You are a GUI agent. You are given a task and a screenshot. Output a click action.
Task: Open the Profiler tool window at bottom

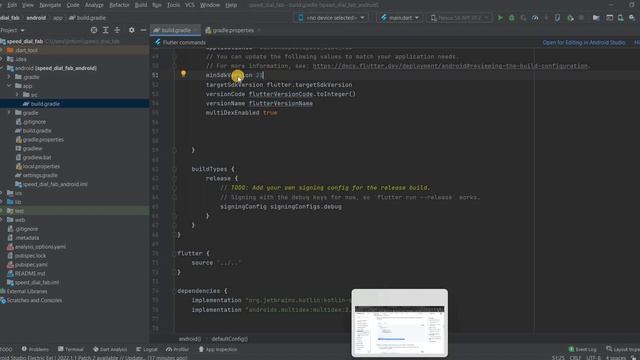click(178, 349)
